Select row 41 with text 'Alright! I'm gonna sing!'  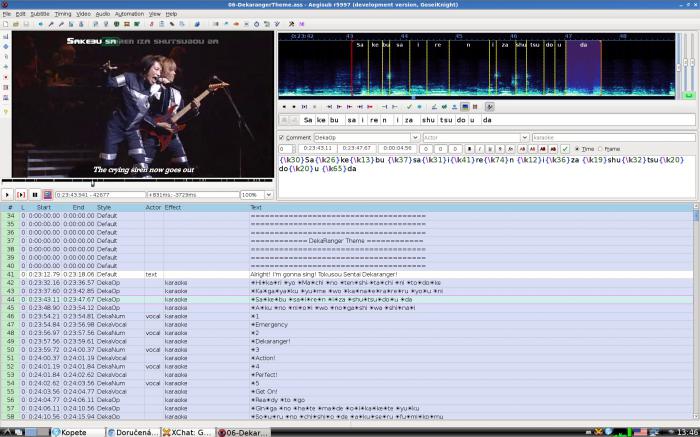point(347,274)
